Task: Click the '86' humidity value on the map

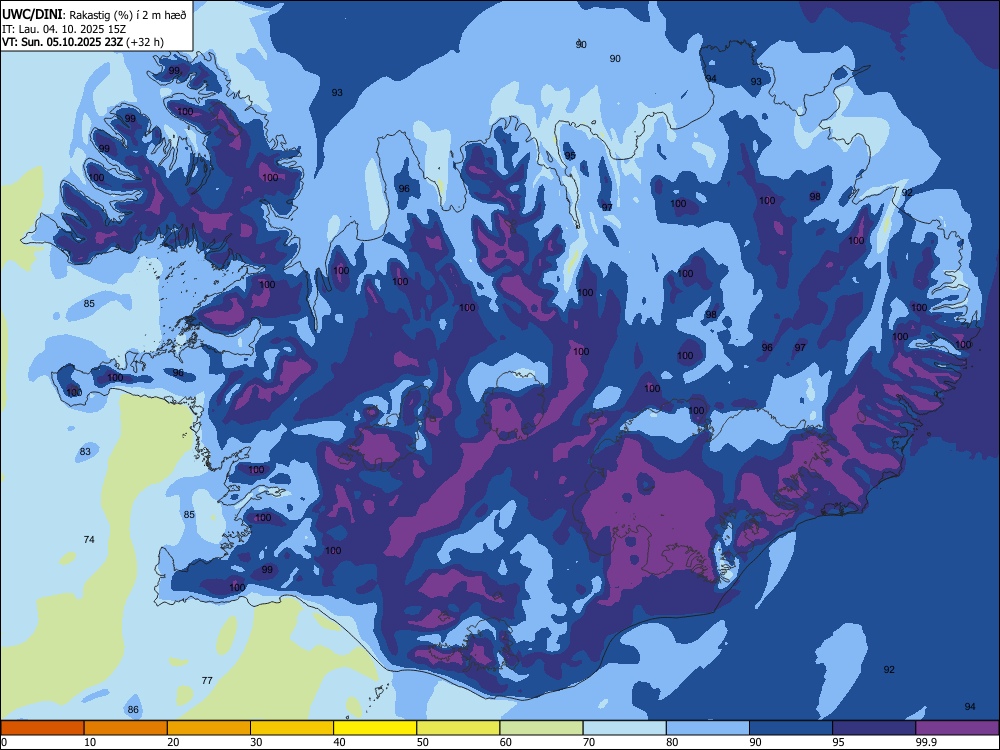Action: (x=133, y=709)
